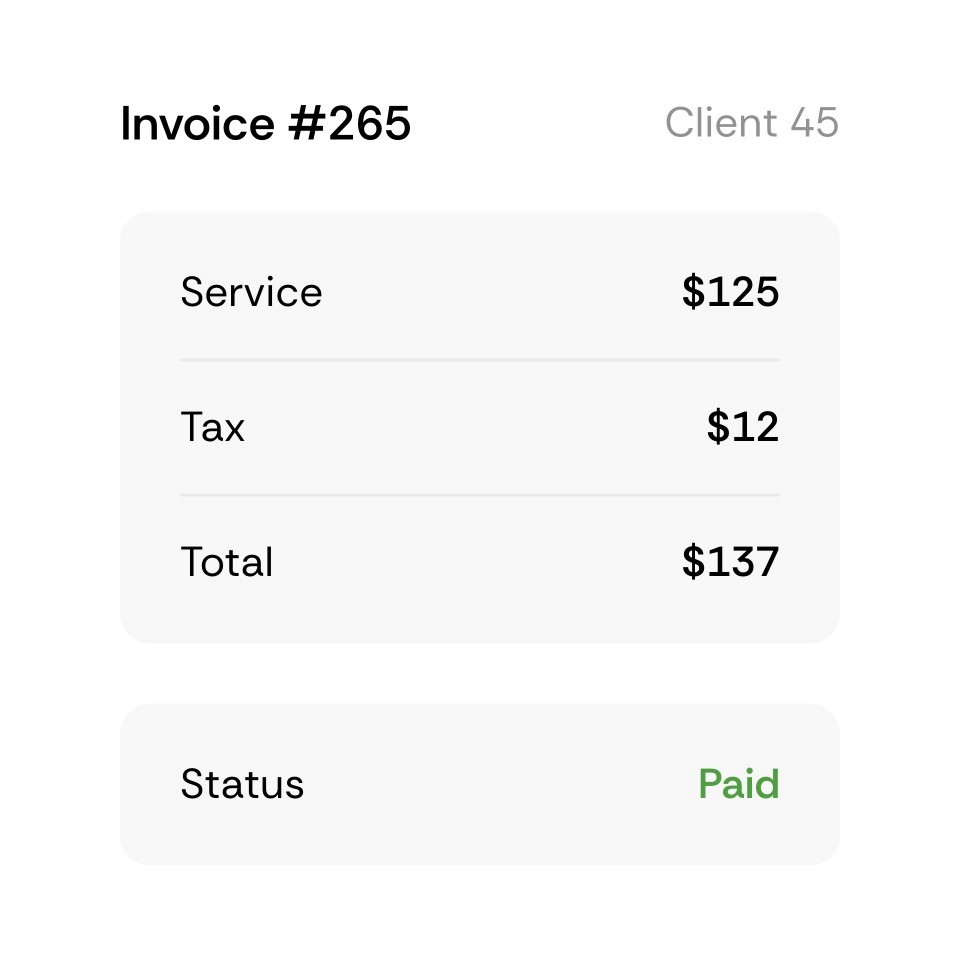The width and height of the screenshot is (960, 960).
Task: Select the $12 tax amount
Action: (742, 427)
